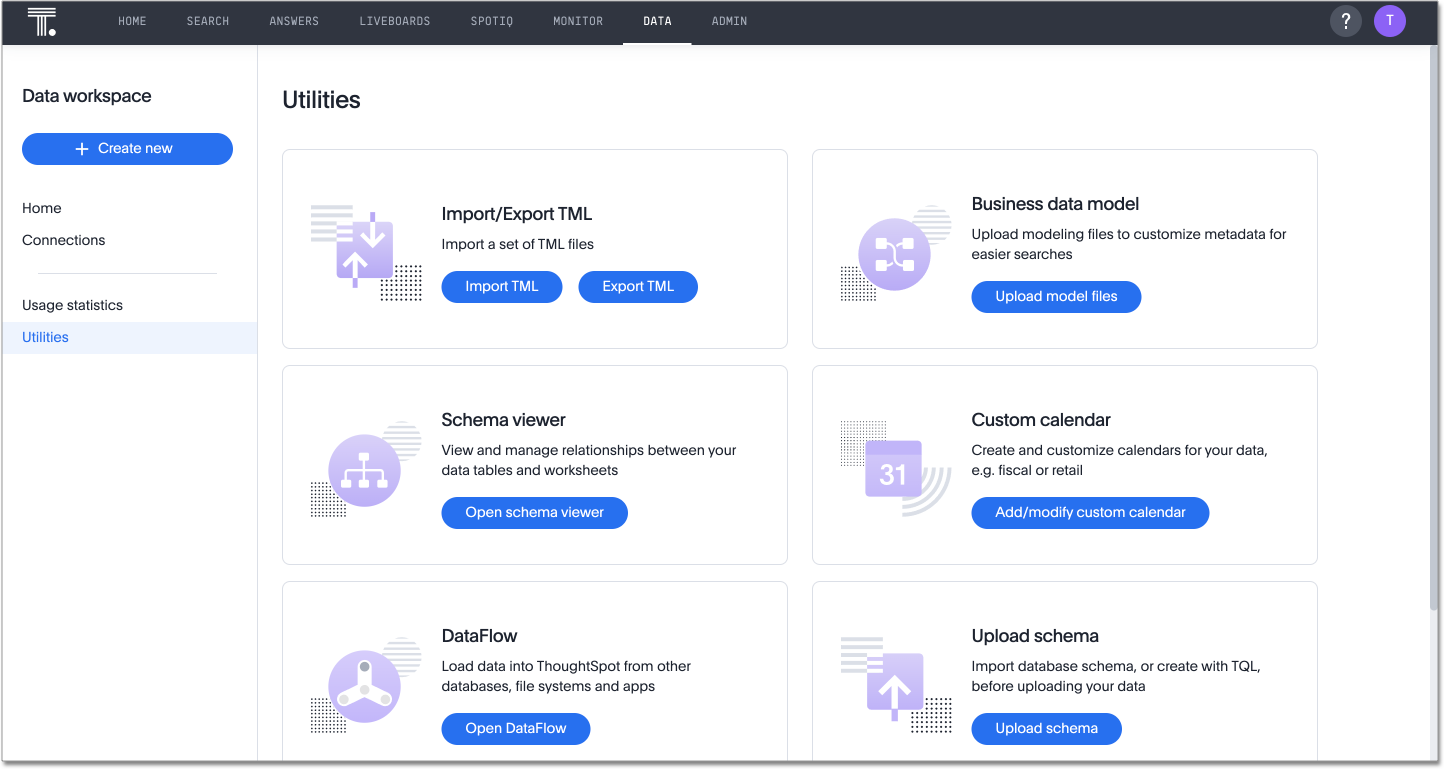This screenshot has width=1444, height=769.
Task: Click Export TML
Action: click(x=637, y=286)
